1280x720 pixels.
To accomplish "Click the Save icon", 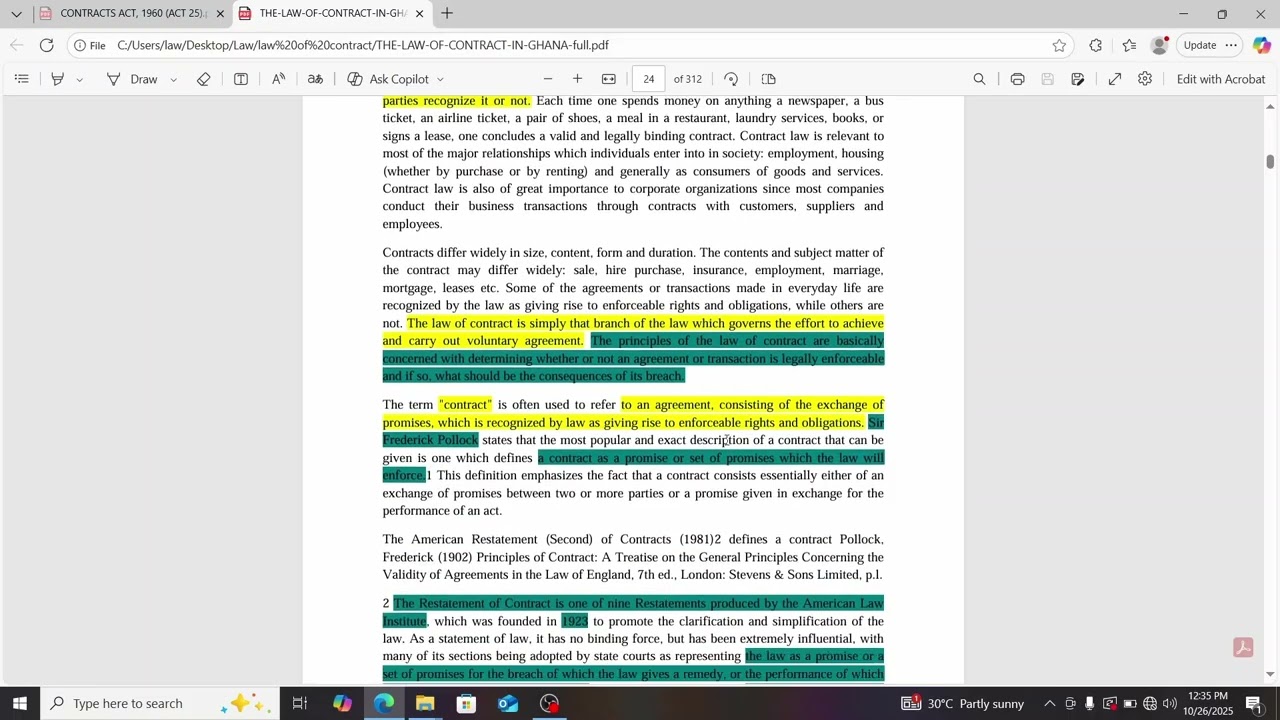I will click(x=1048, y=79).
